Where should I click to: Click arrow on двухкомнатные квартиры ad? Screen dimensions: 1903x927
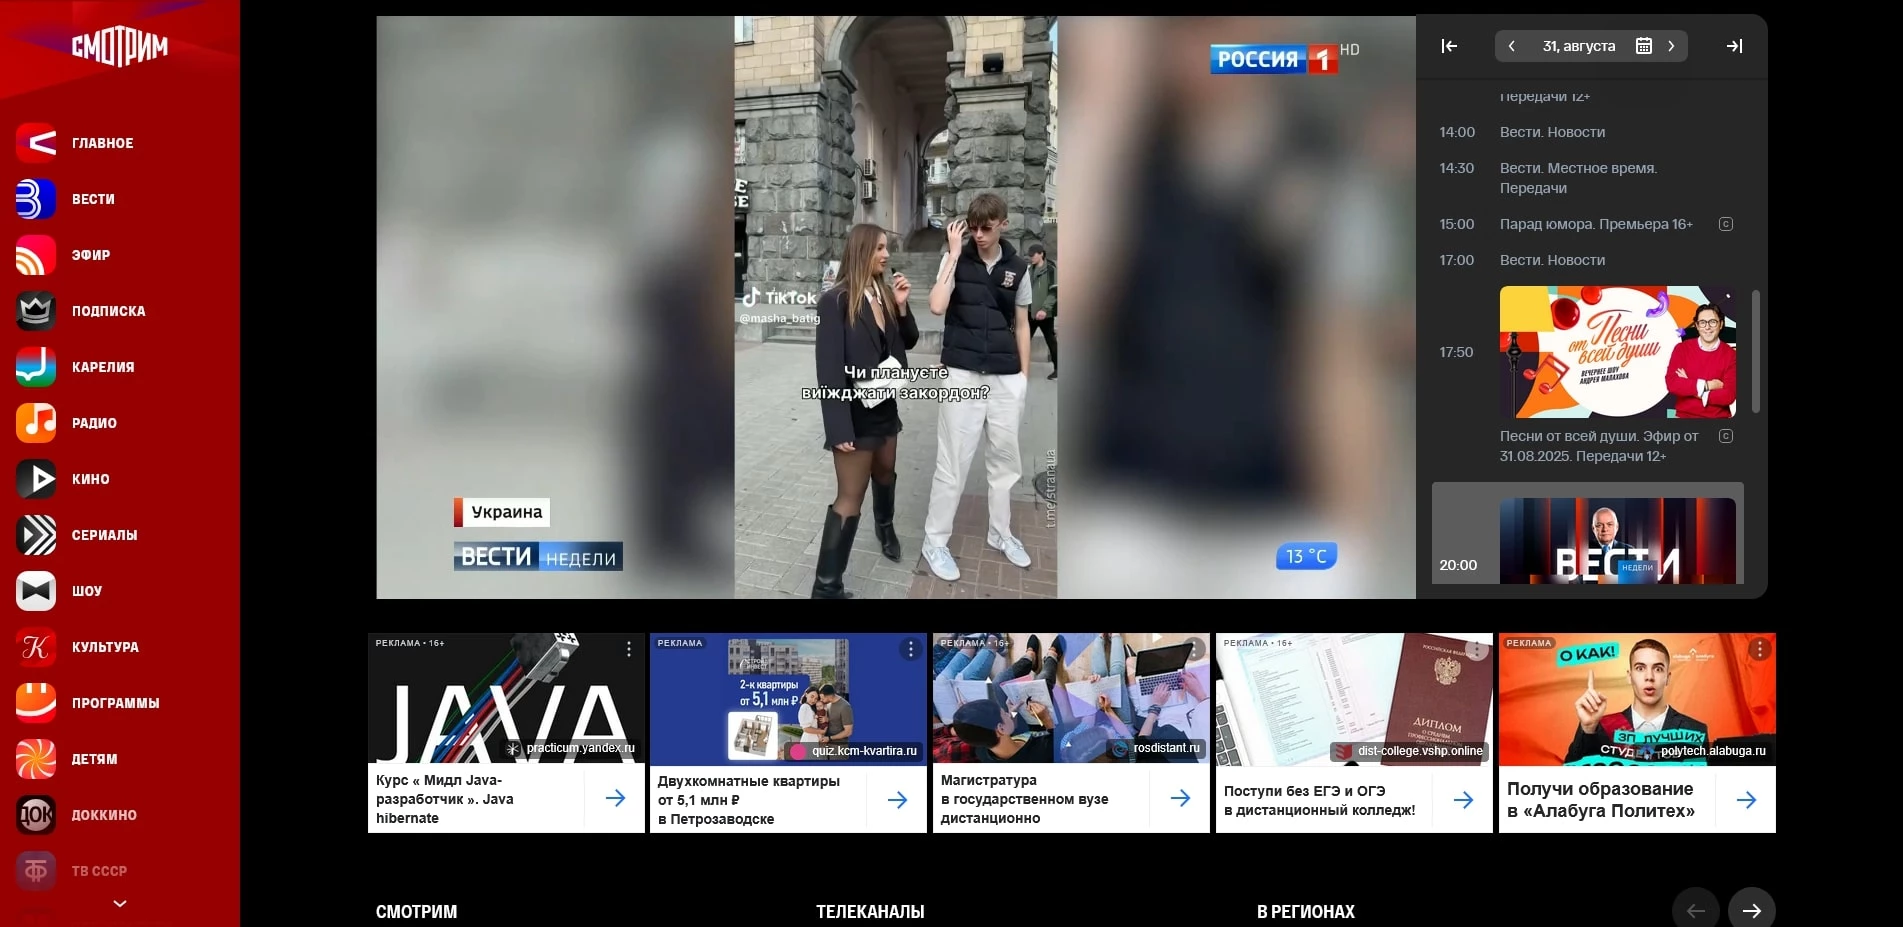coord(897,799)
